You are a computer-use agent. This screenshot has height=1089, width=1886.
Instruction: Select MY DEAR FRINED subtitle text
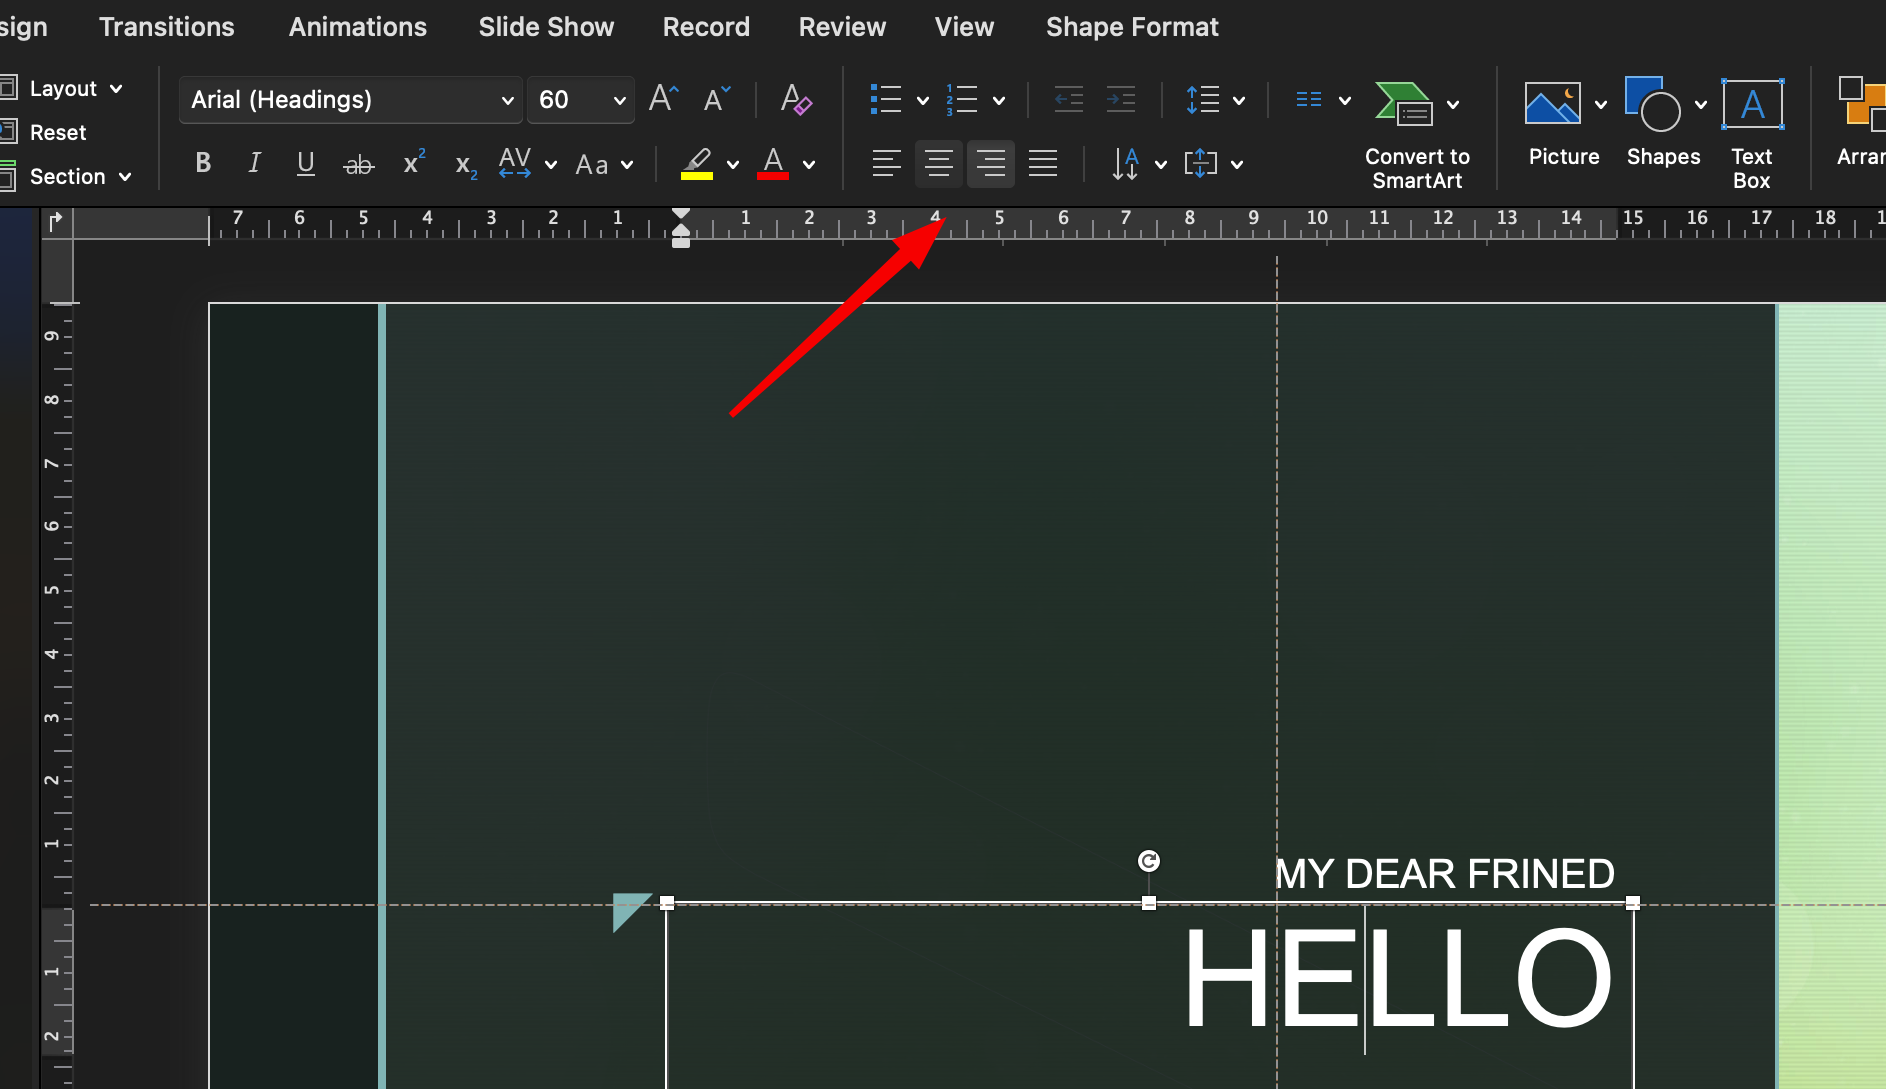tap(1444, 874)
